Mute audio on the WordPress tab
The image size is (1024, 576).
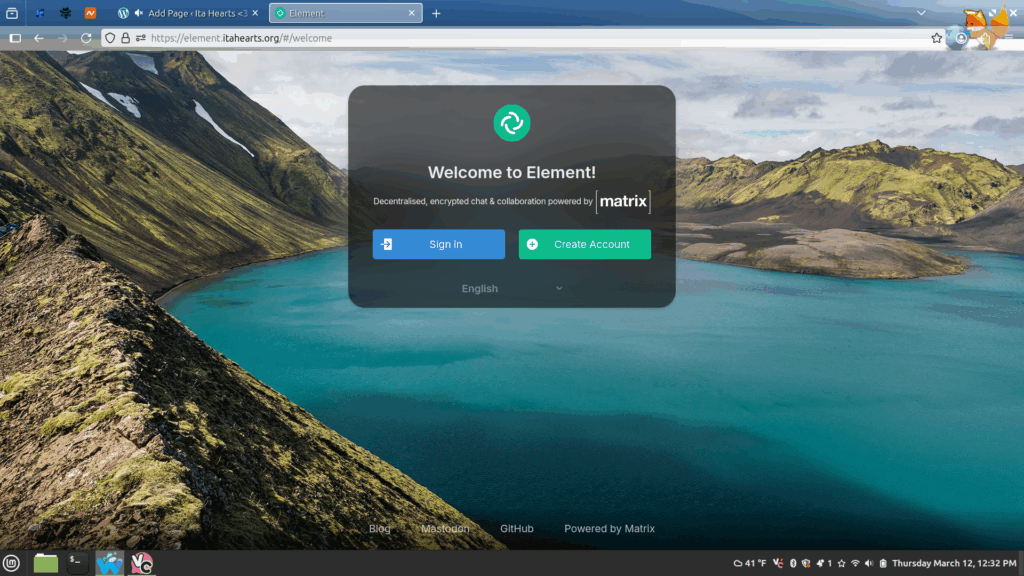tap(138, 13)
